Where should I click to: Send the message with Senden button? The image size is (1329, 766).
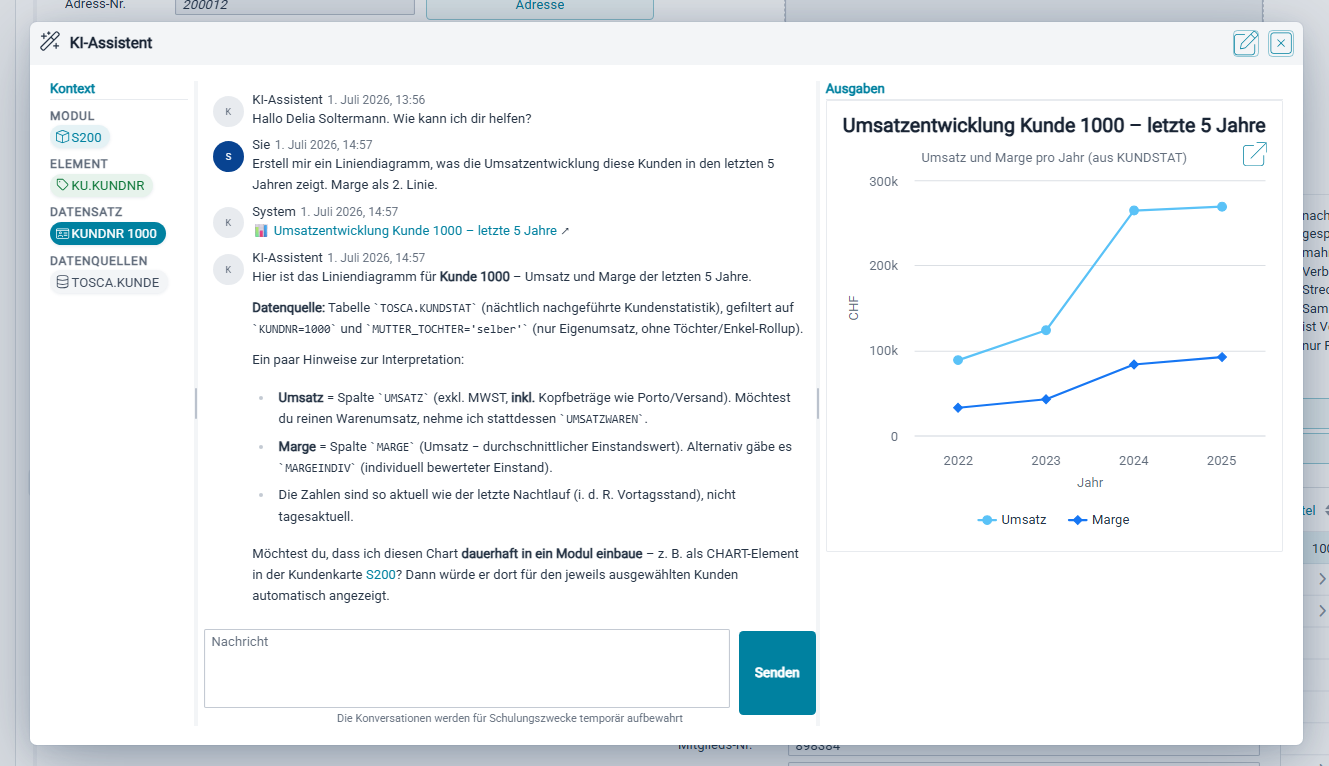(777, 673)
